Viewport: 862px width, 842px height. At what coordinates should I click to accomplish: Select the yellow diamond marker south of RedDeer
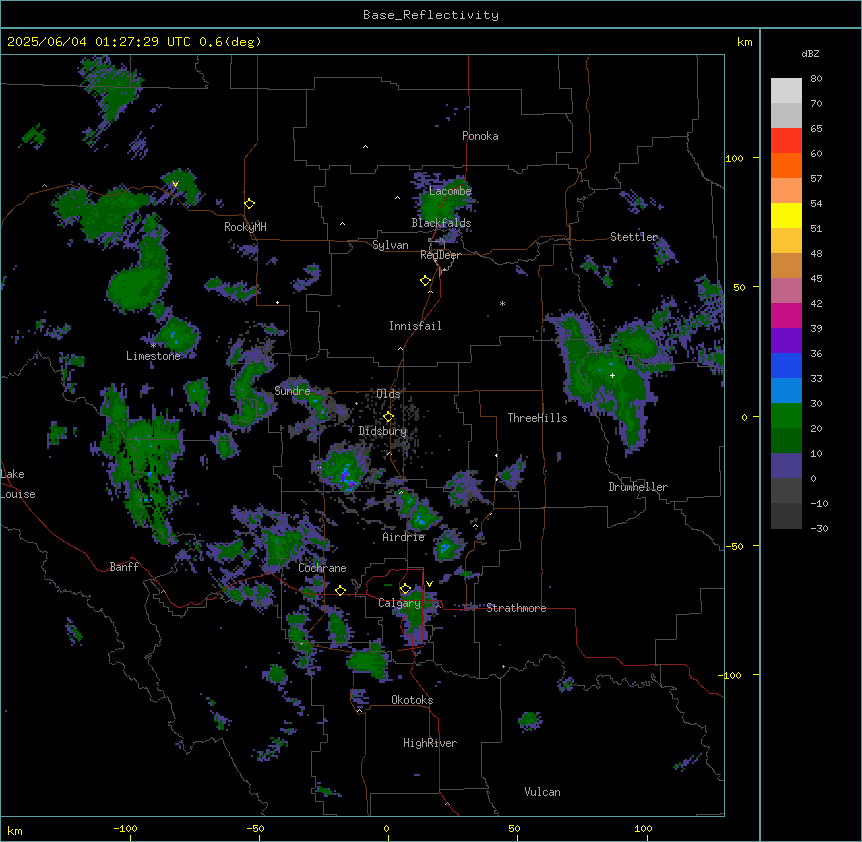[x=426, y=281]
